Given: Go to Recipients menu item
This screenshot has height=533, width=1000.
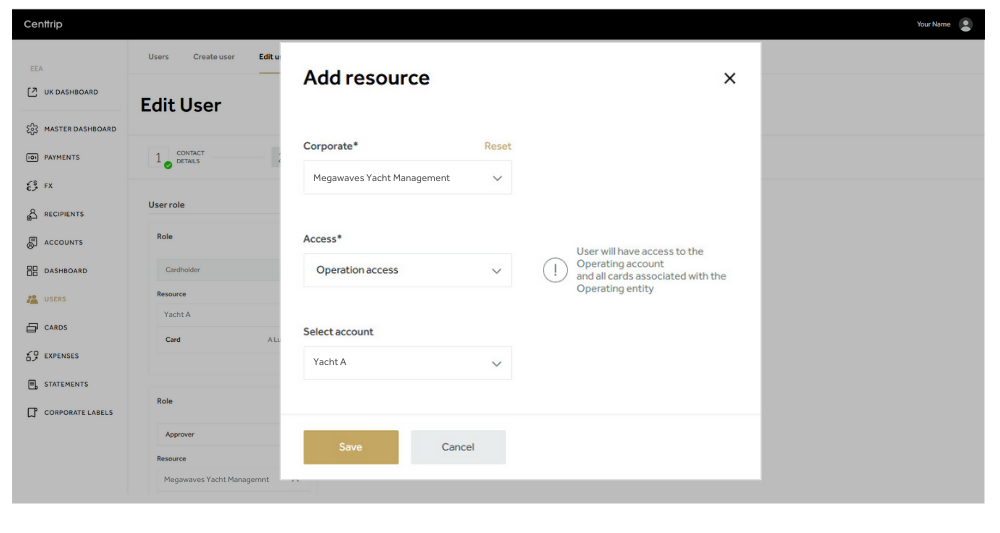Looking at the screenshot, I should point(64,214).
